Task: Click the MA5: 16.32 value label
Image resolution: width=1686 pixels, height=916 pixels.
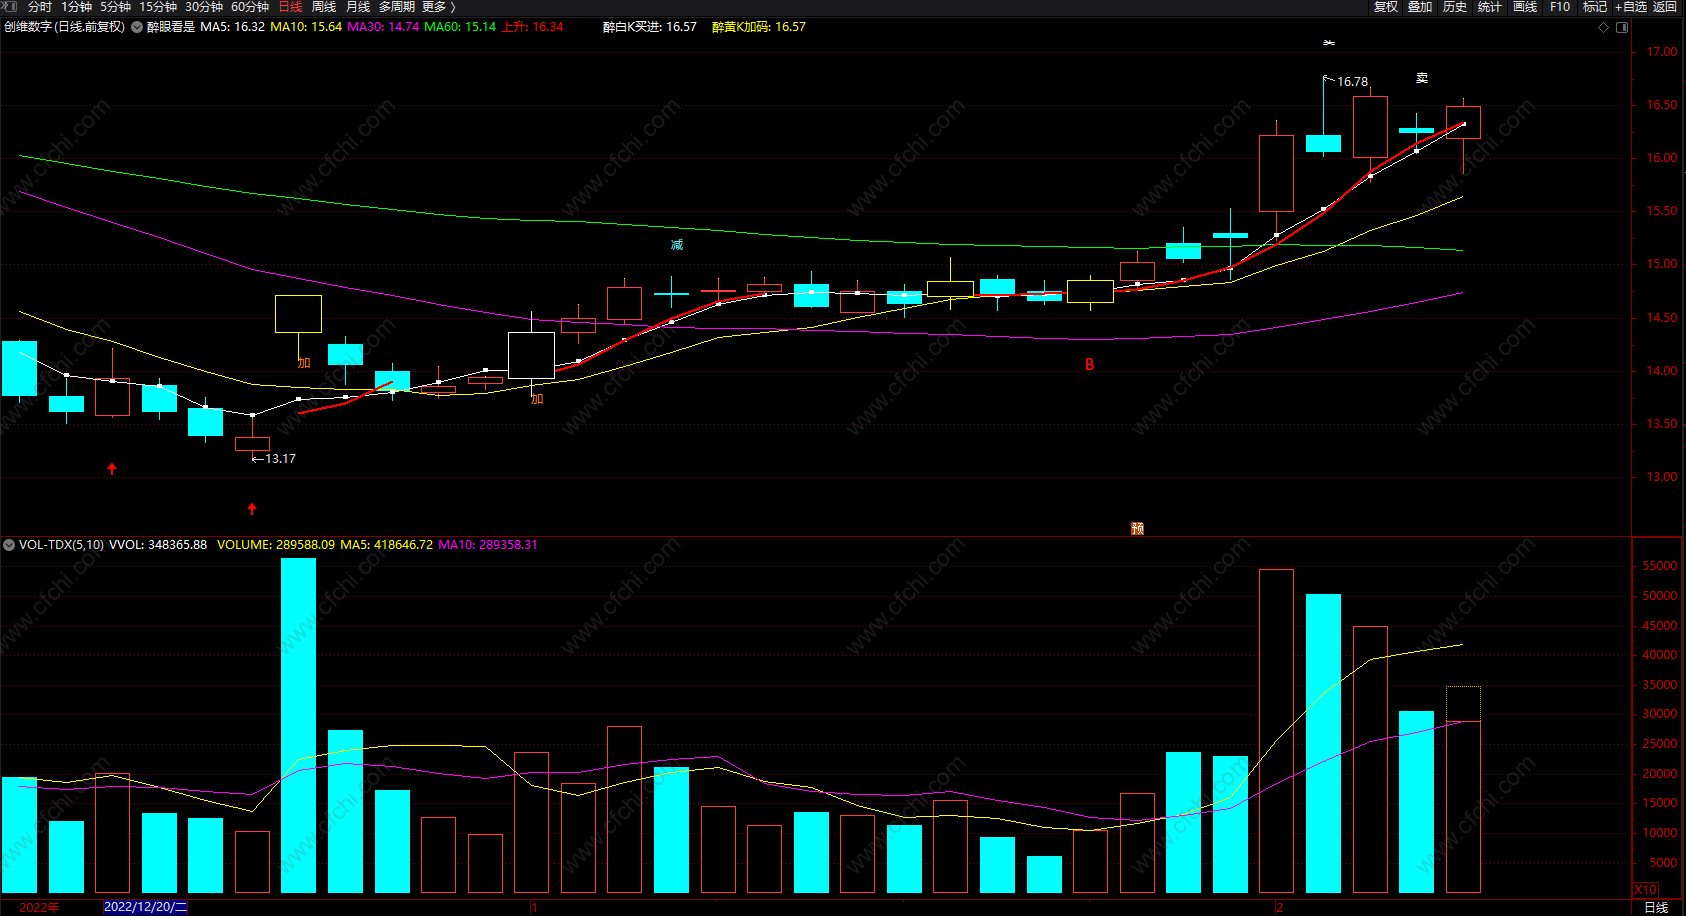Action: (x=232, y=27)
